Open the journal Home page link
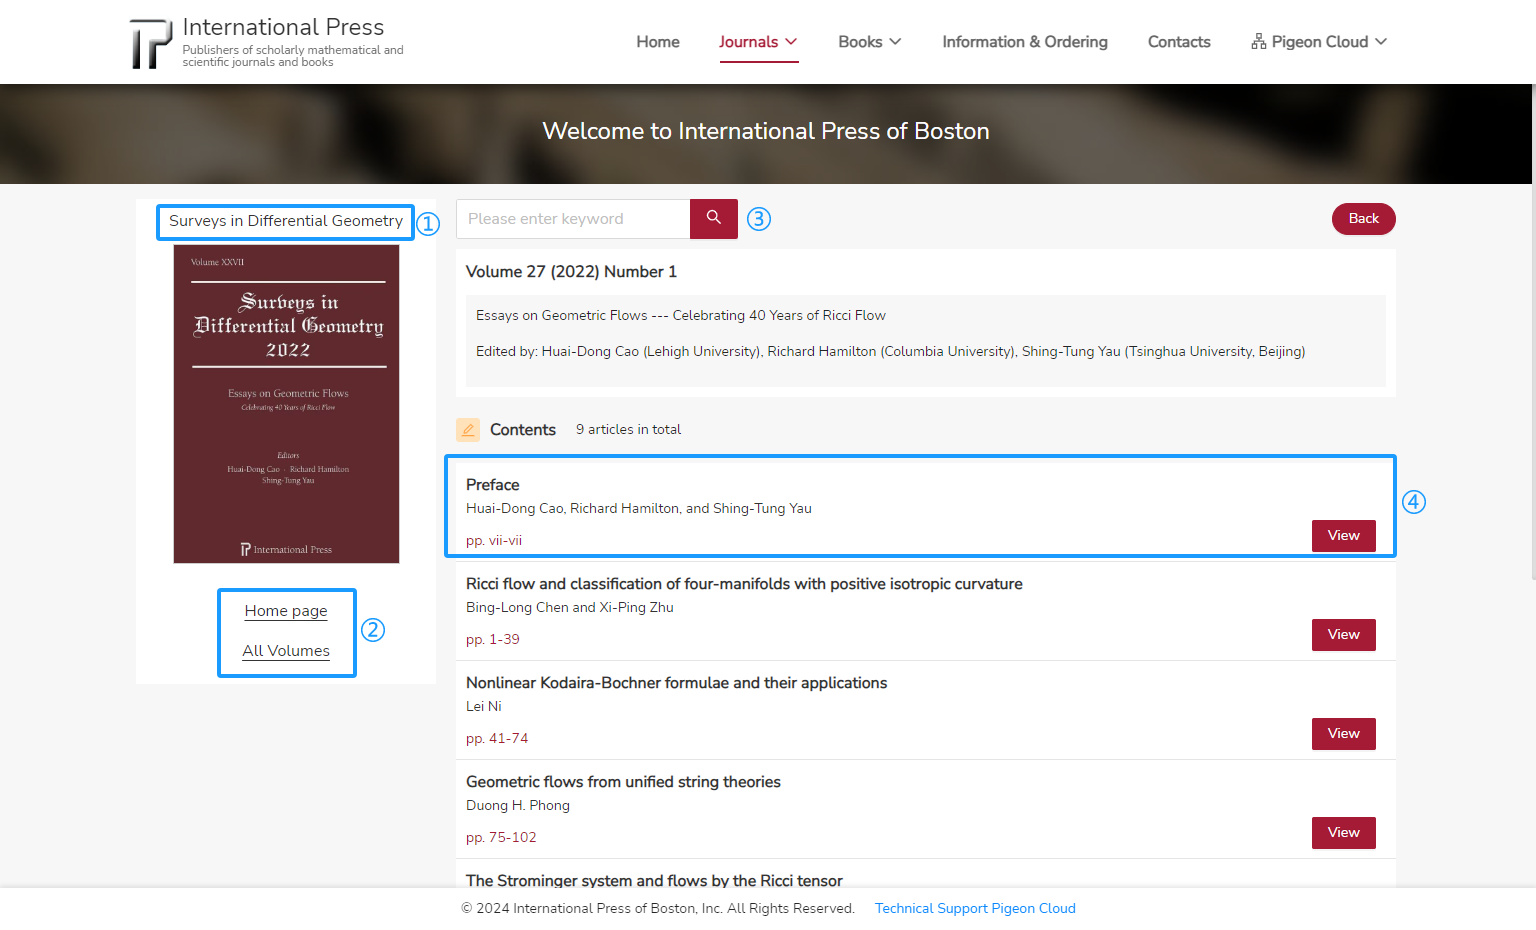The height and width of the screenshot is (930, 1536). coord(286,611)
